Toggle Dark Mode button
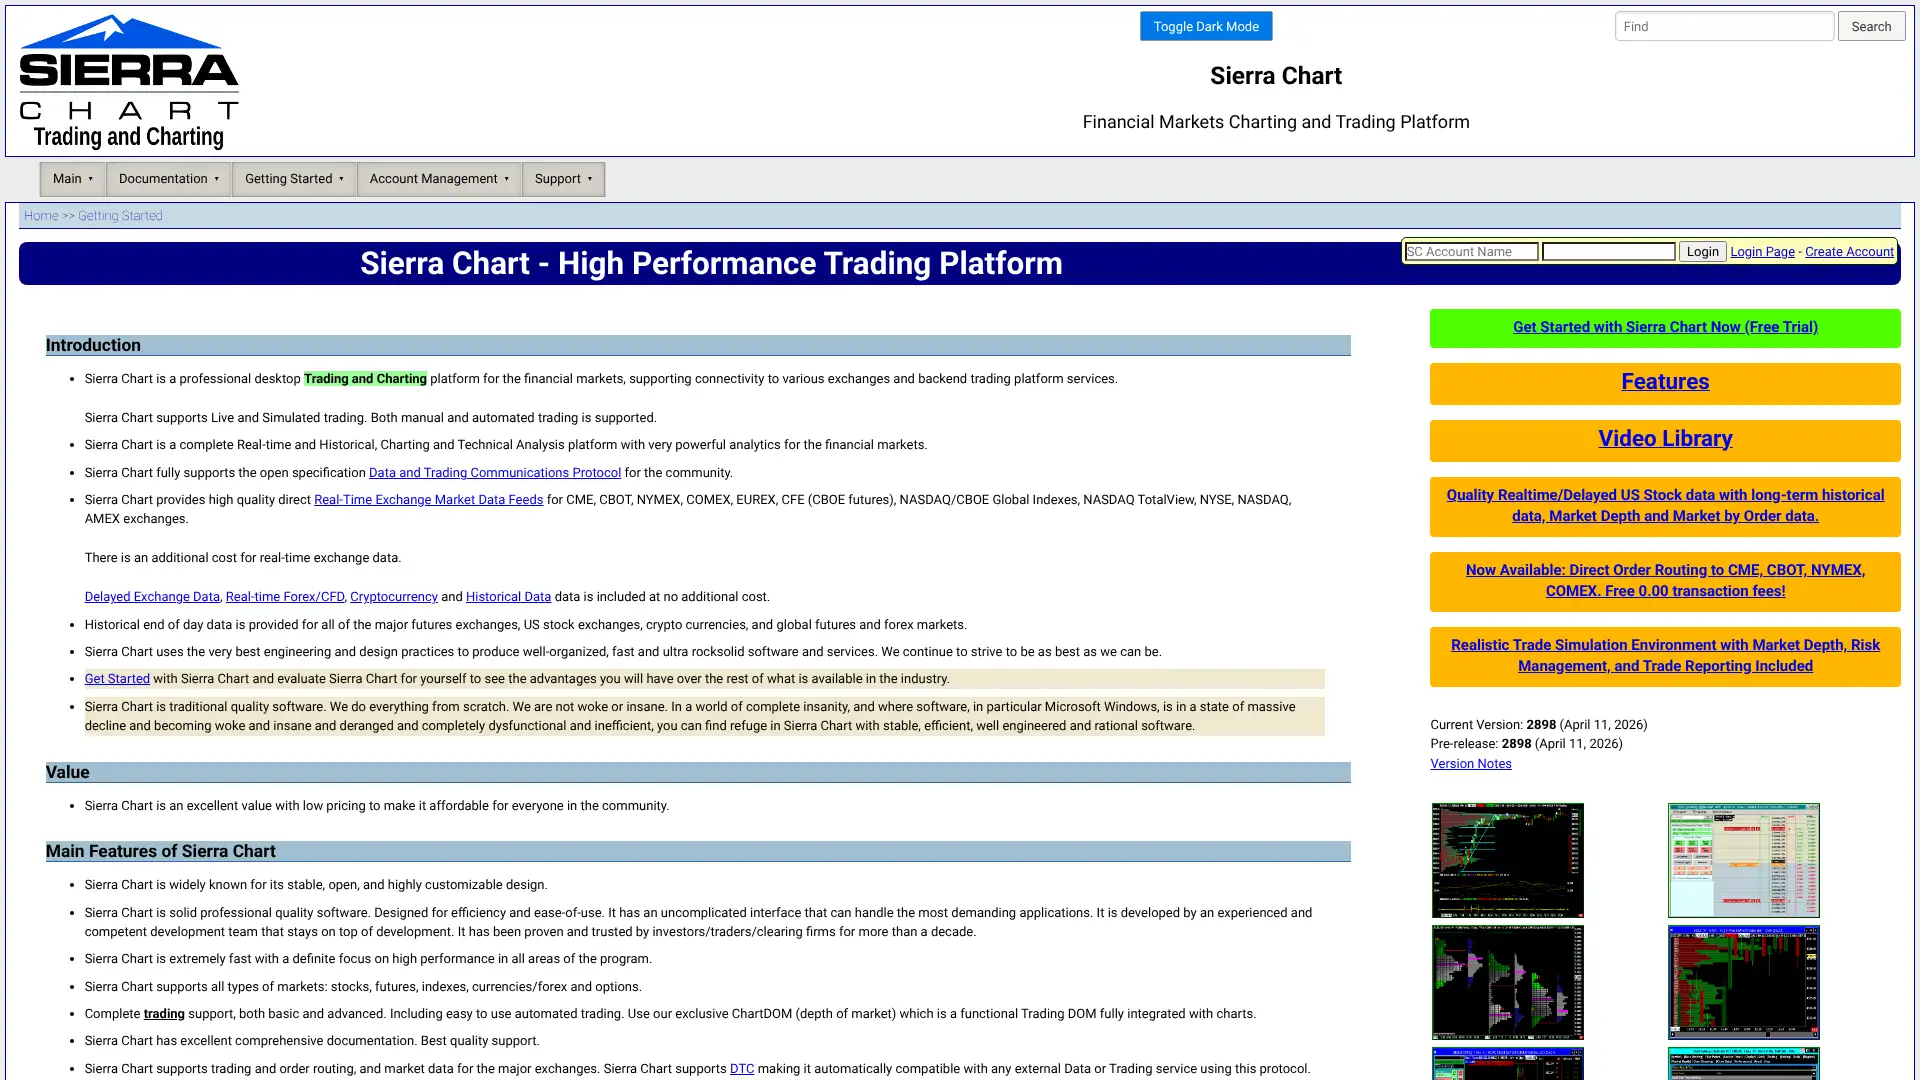Viewport: 1920px width, 1080px height. 1206,26
